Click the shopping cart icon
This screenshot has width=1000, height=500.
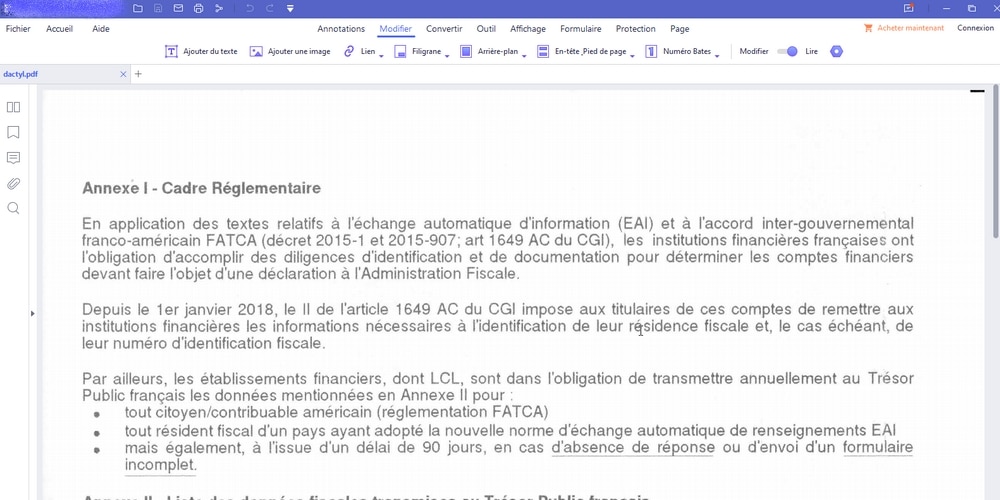[868, 28]
